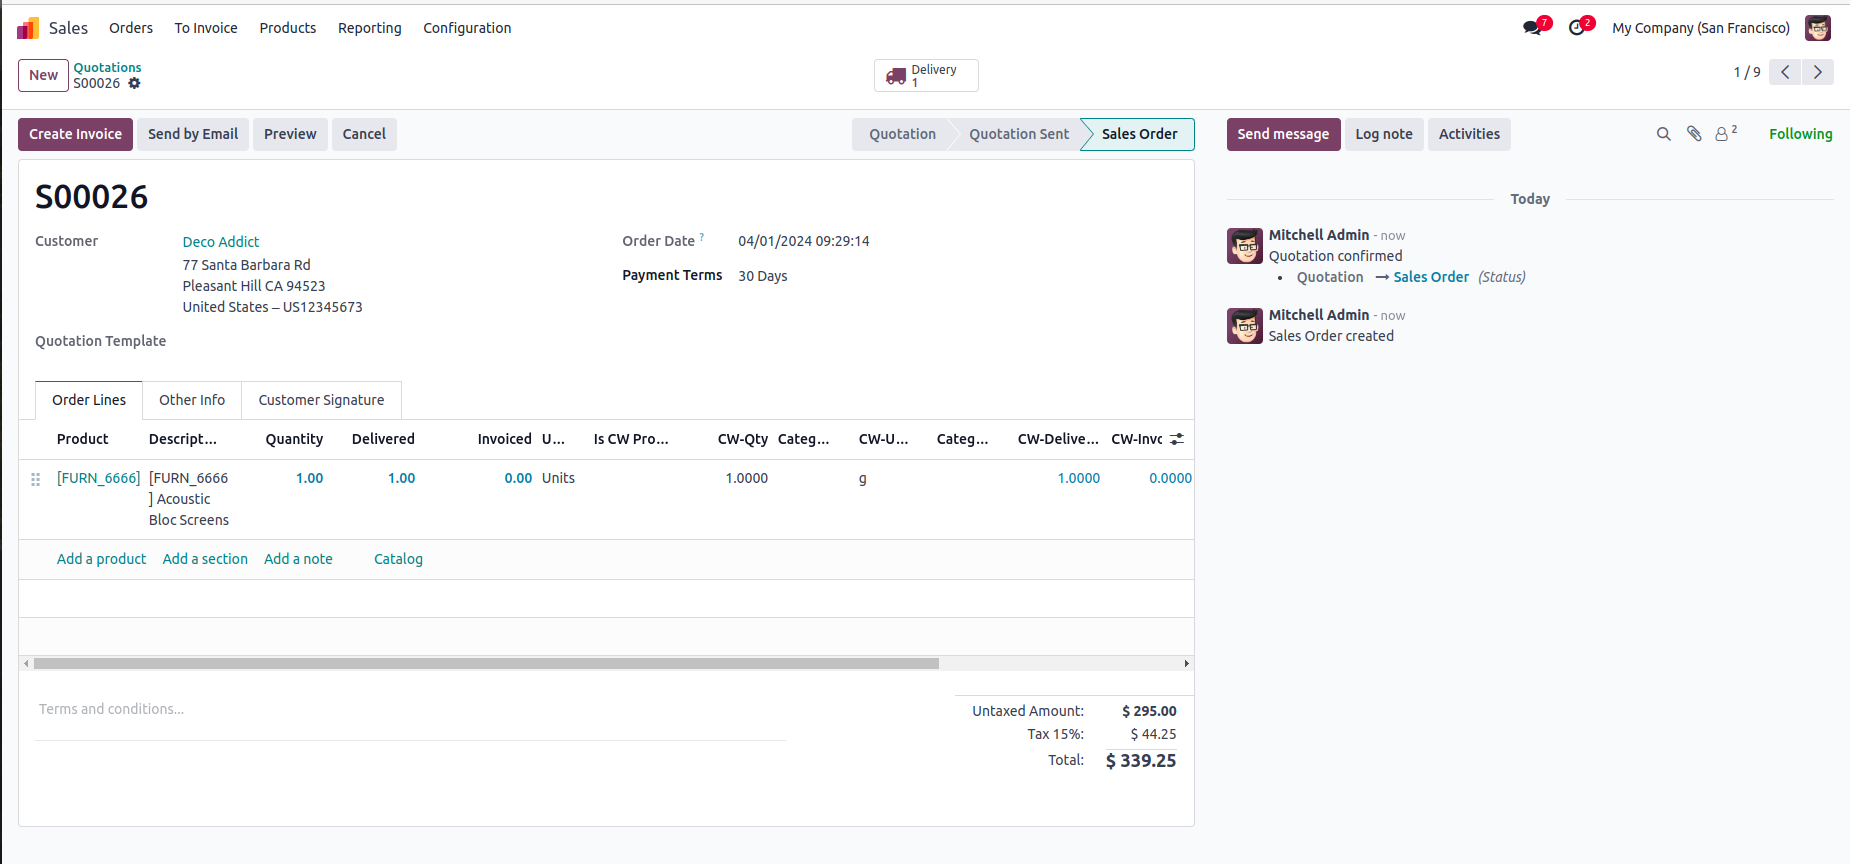Screen dimensions: 1850x864
Task: Open the Configuration menu
Action: tap(467, 28)
